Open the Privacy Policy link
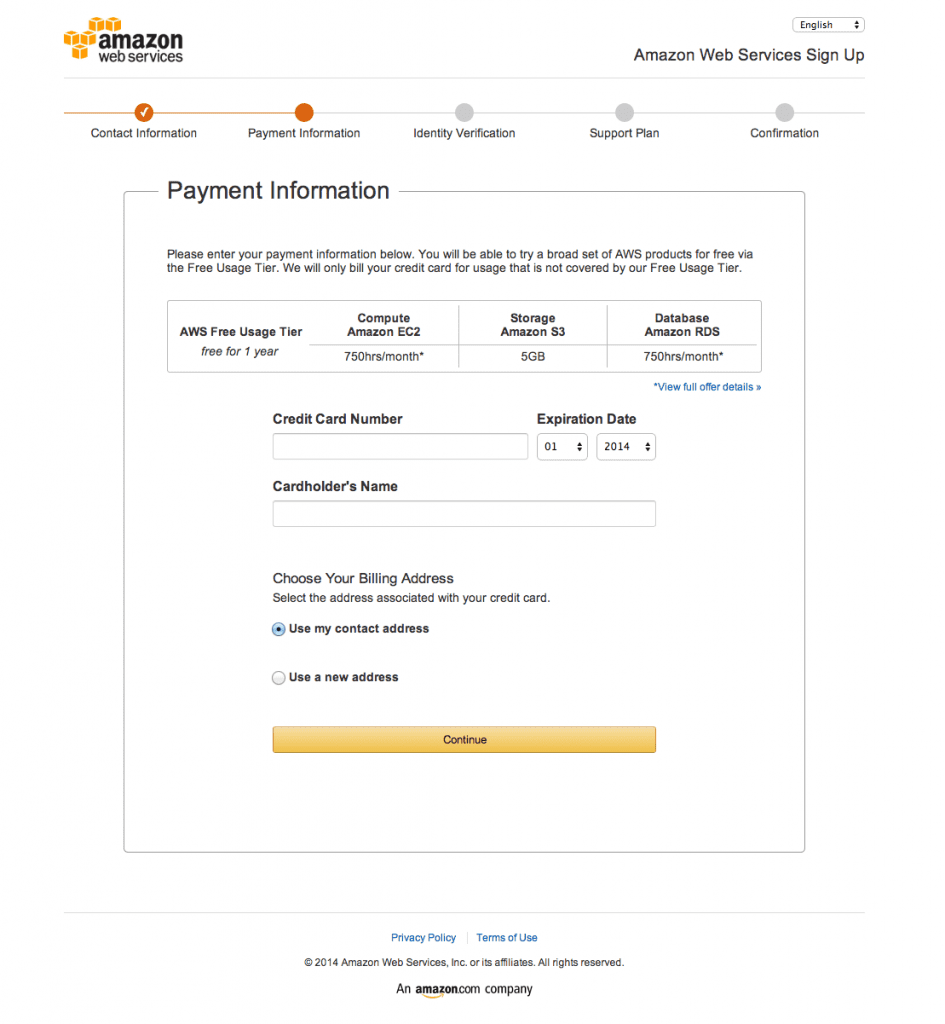Image resolution: width=945 pixels, height=1024 pixels. click(423, 937)
